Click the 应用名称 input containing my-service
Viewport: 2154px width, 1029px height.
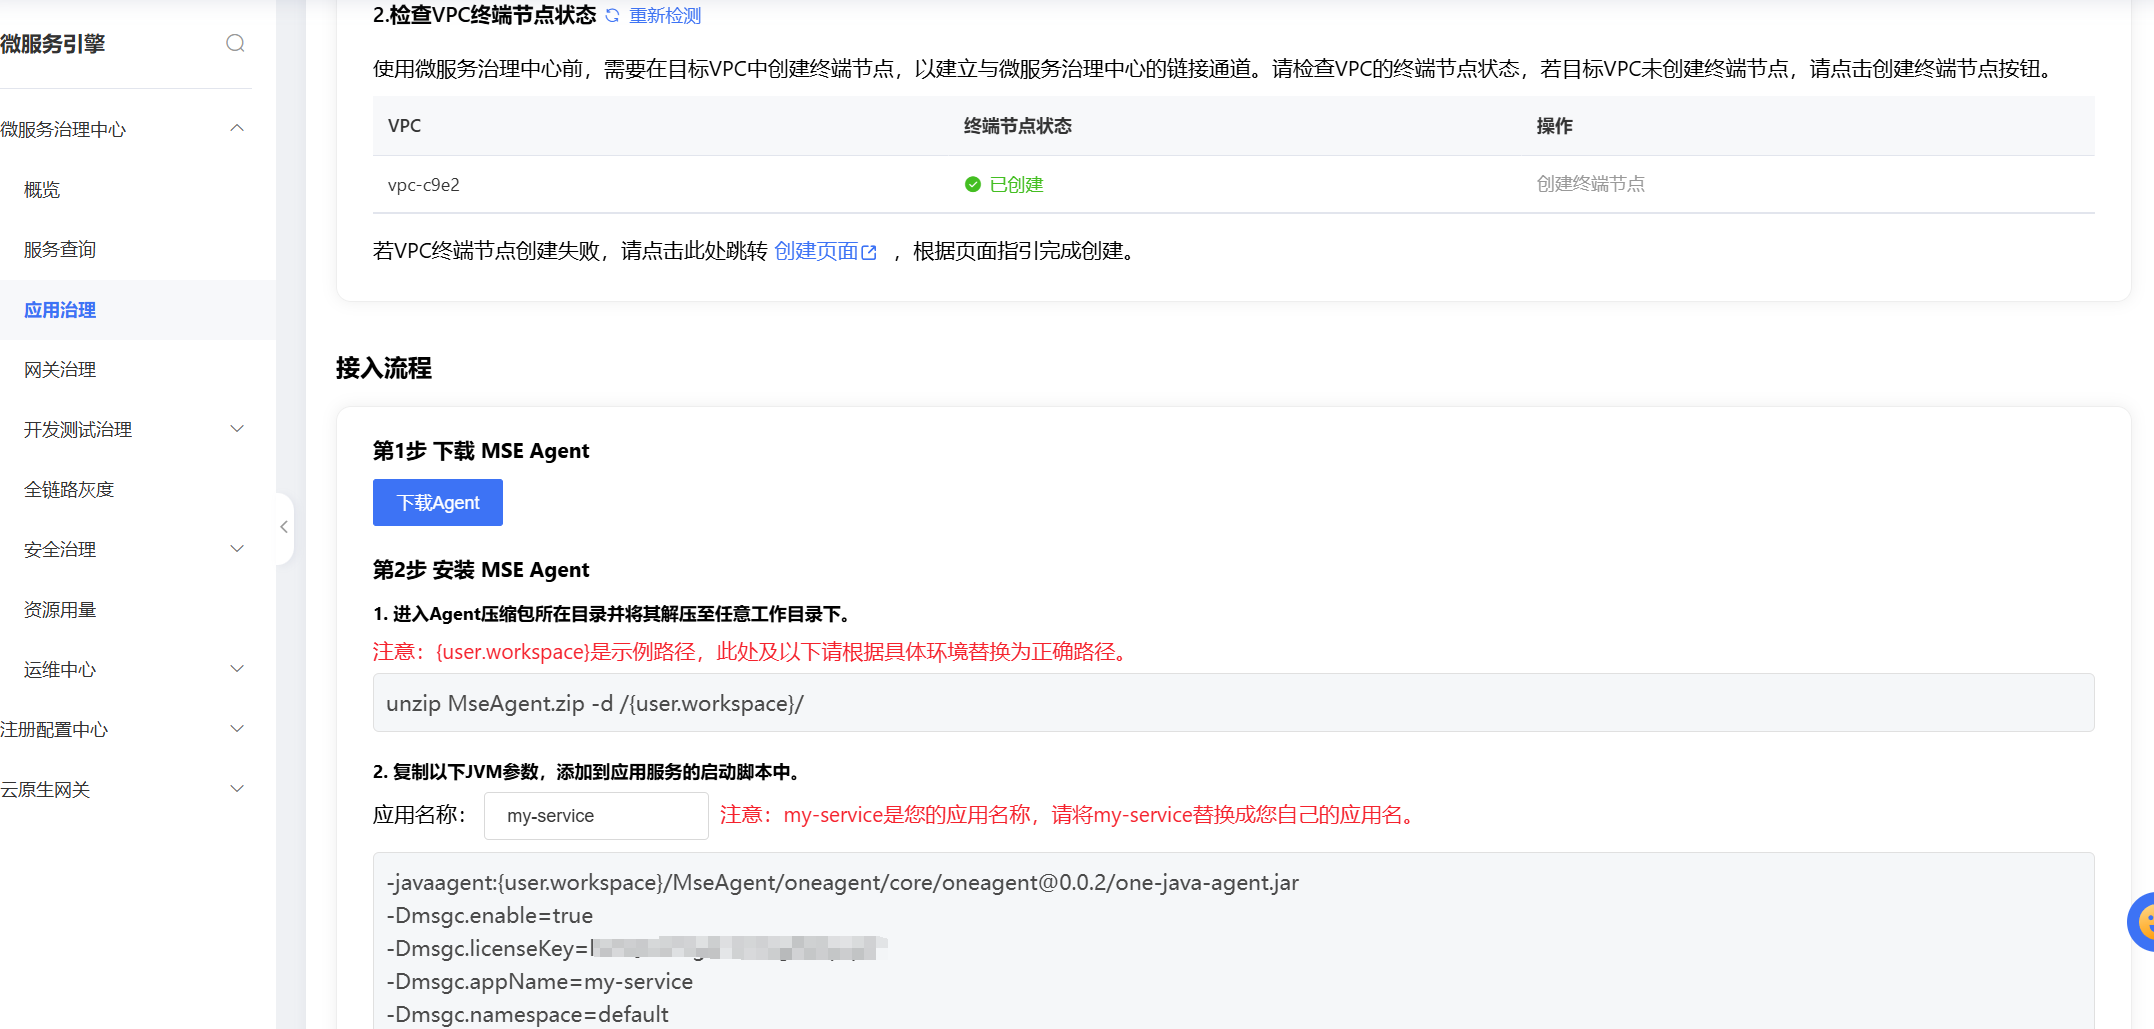596,816
